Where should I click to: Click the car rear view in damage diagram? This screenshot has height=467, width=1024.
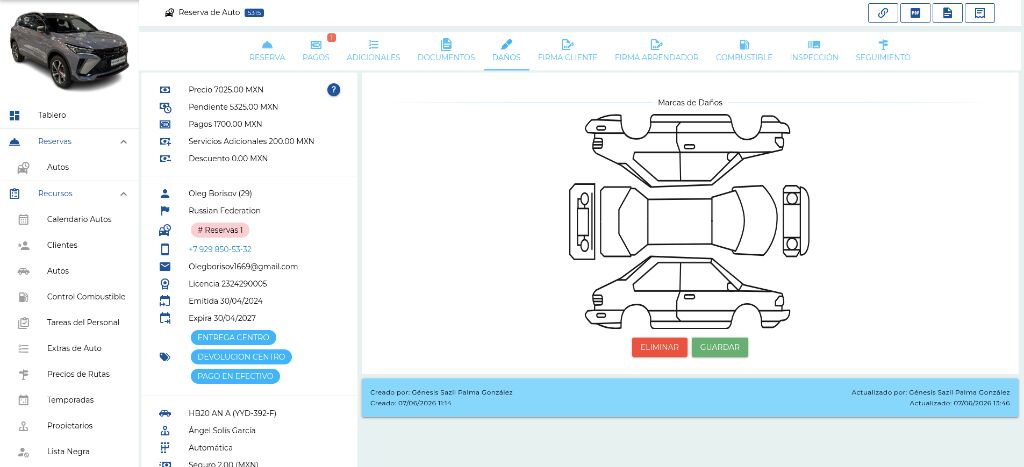pyautogui.click(x=582, y=221)
